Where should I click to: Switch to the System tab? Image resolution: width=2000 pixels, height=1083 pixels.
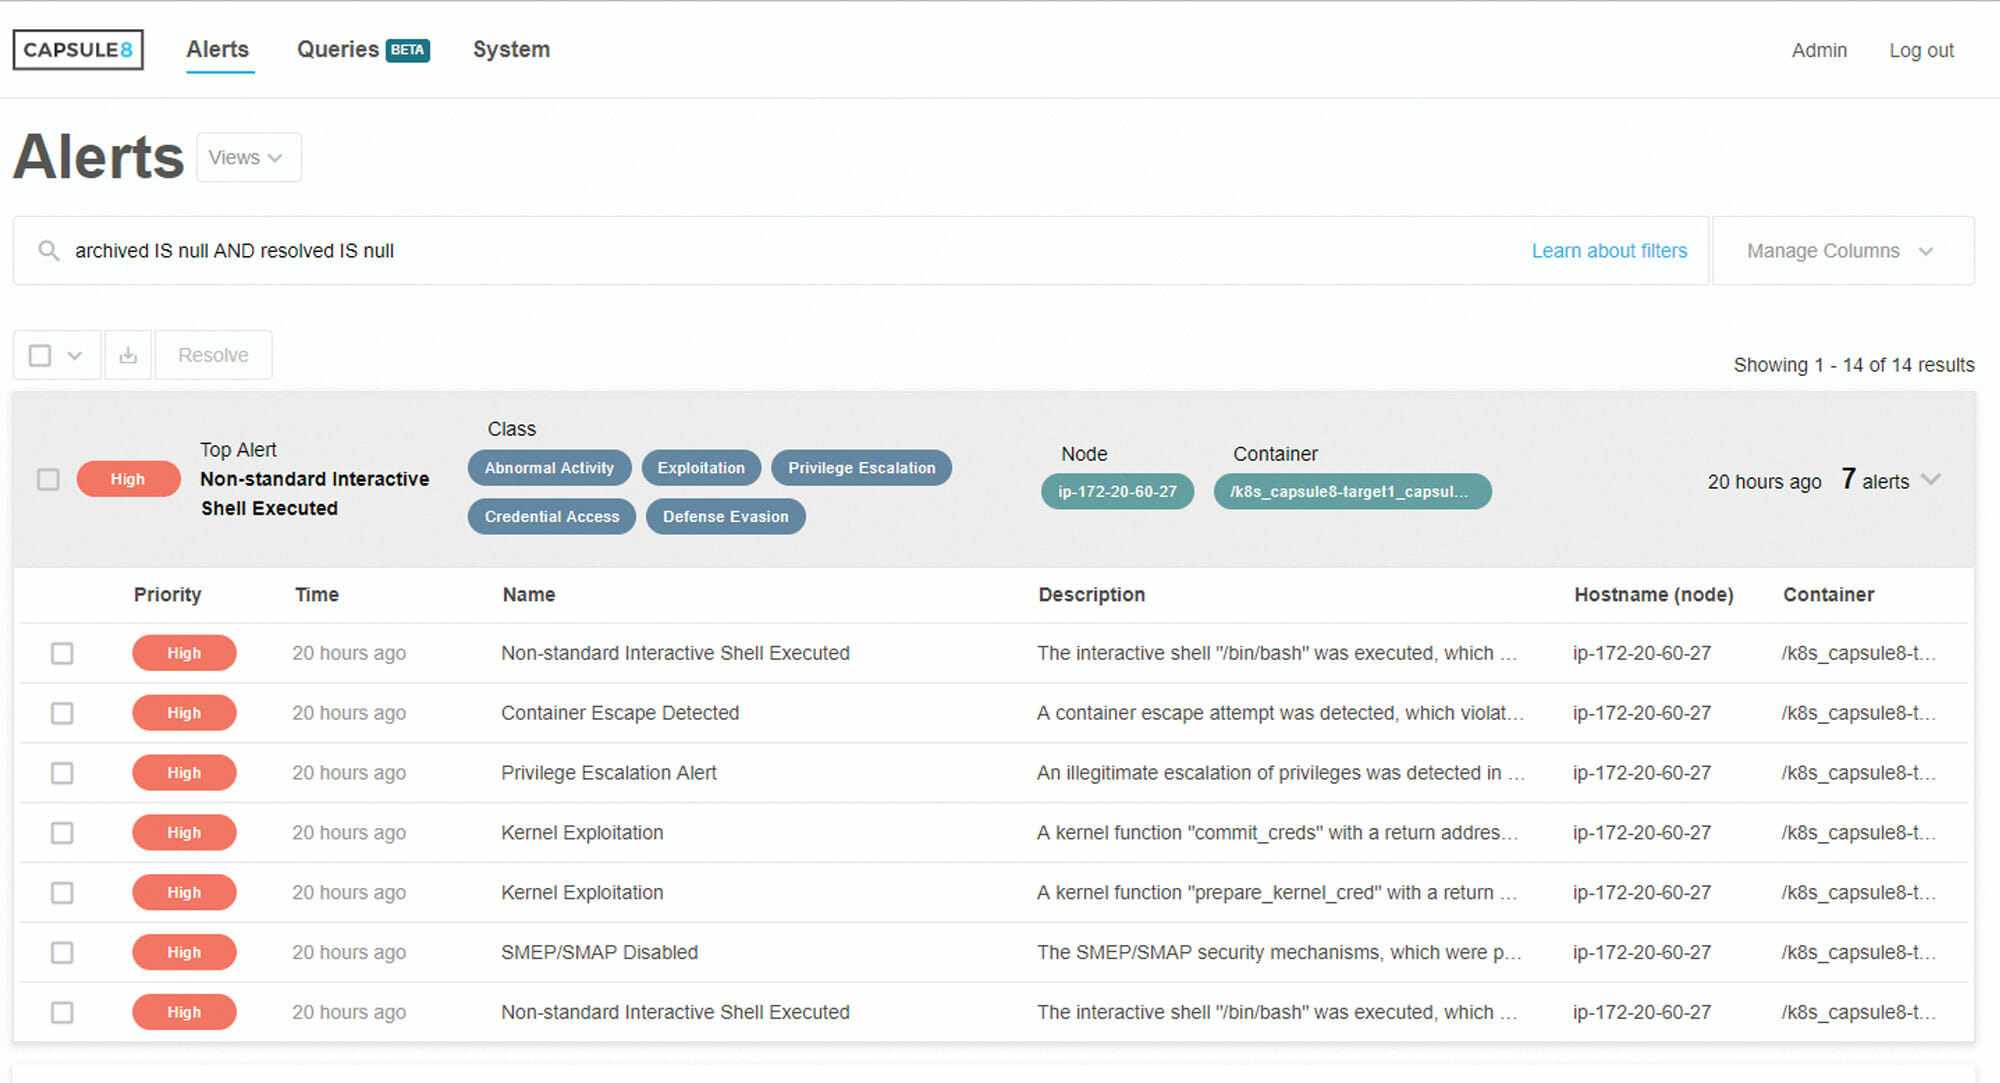[511, 50]
